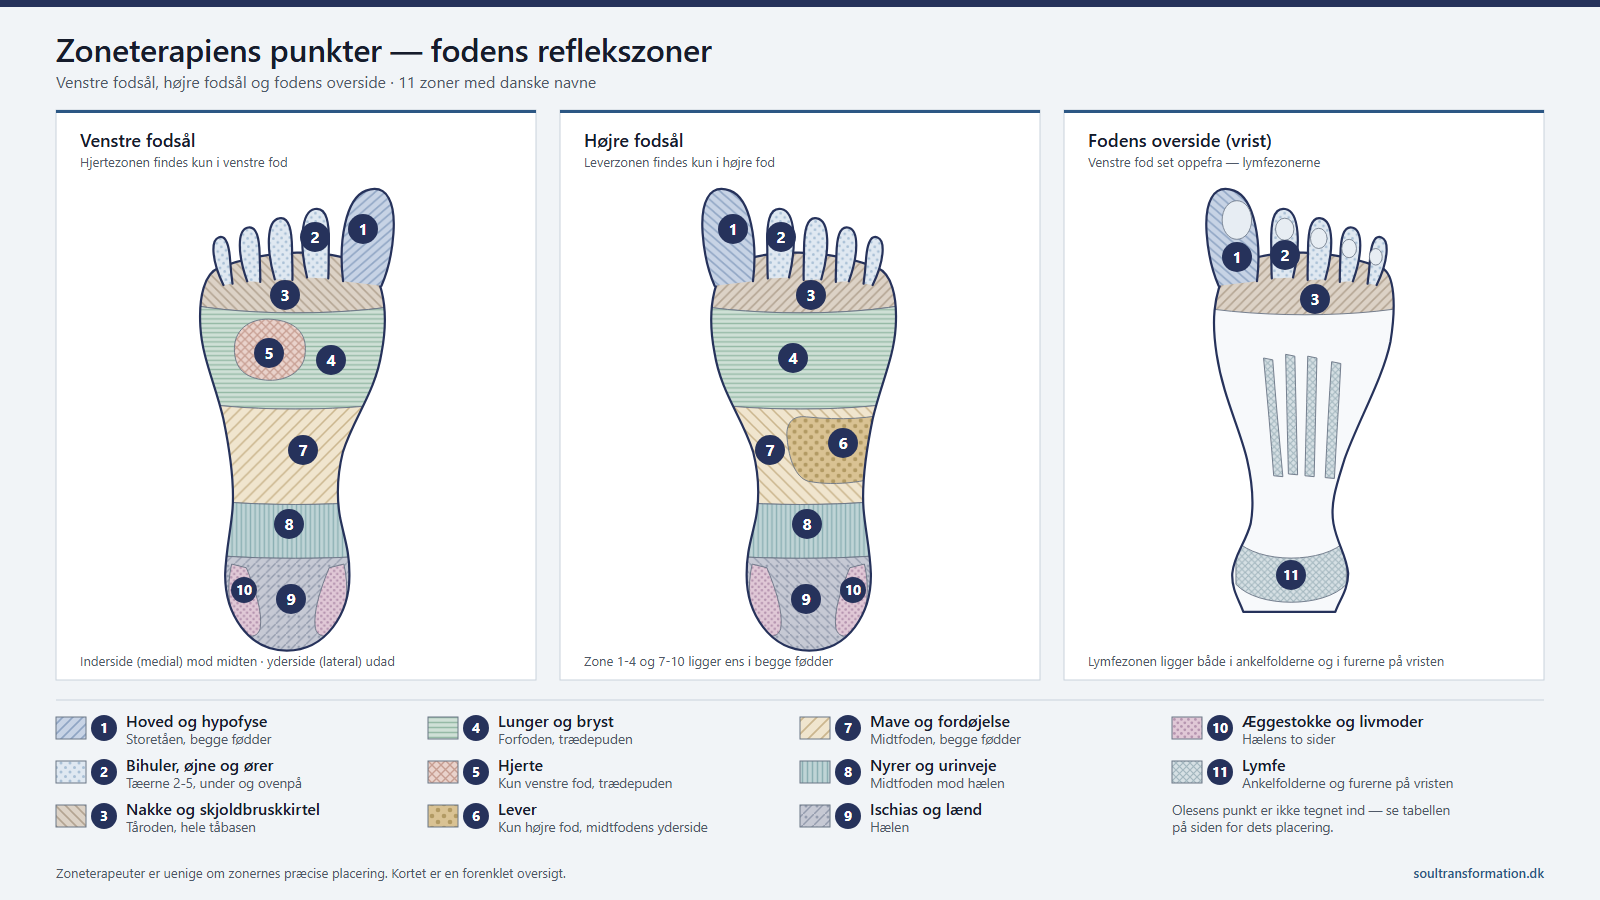The image size is (1600, 900).
Task: Click marker 4 on the right sole
Action: coord(793,358)
